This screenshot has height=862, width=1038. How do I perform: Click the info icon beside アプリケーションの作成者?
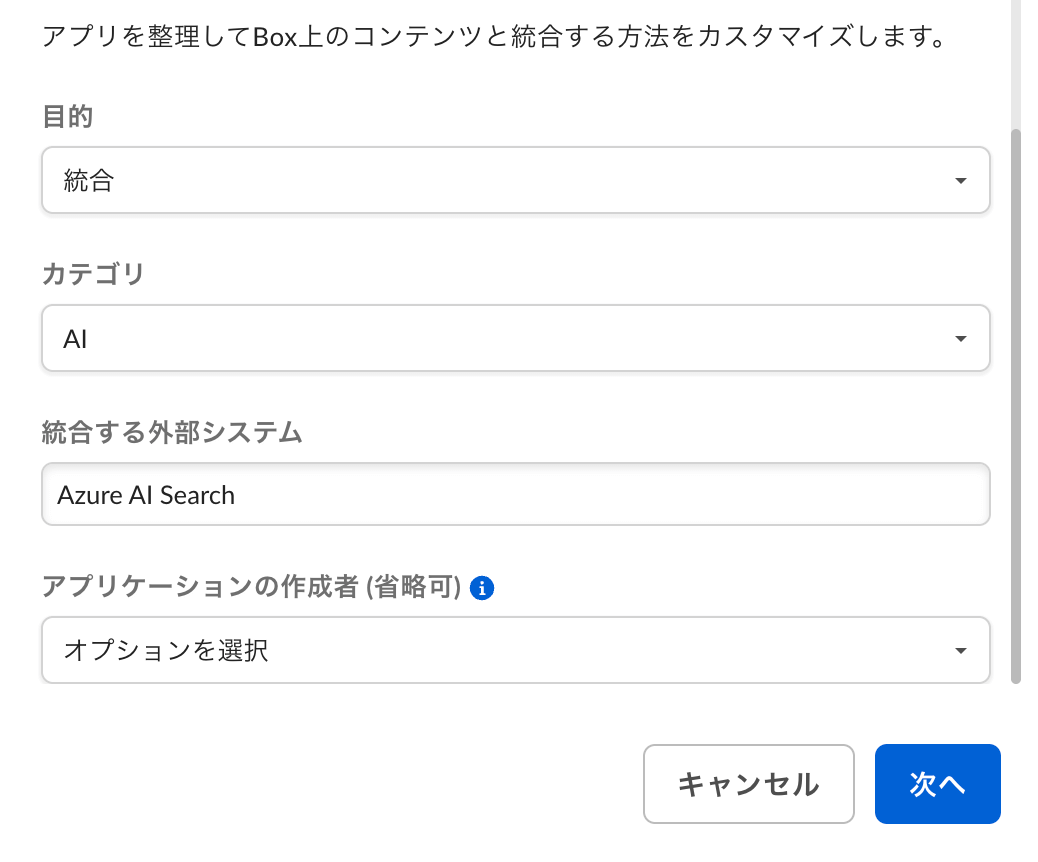pos(483,588)
